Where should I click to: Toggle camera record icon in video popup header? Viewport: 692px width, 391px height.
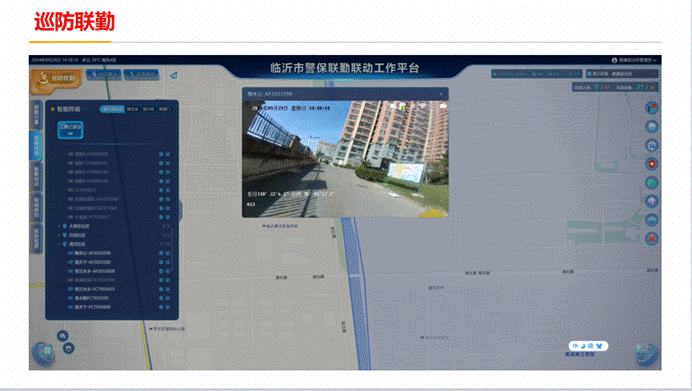[x=443, y=106]
